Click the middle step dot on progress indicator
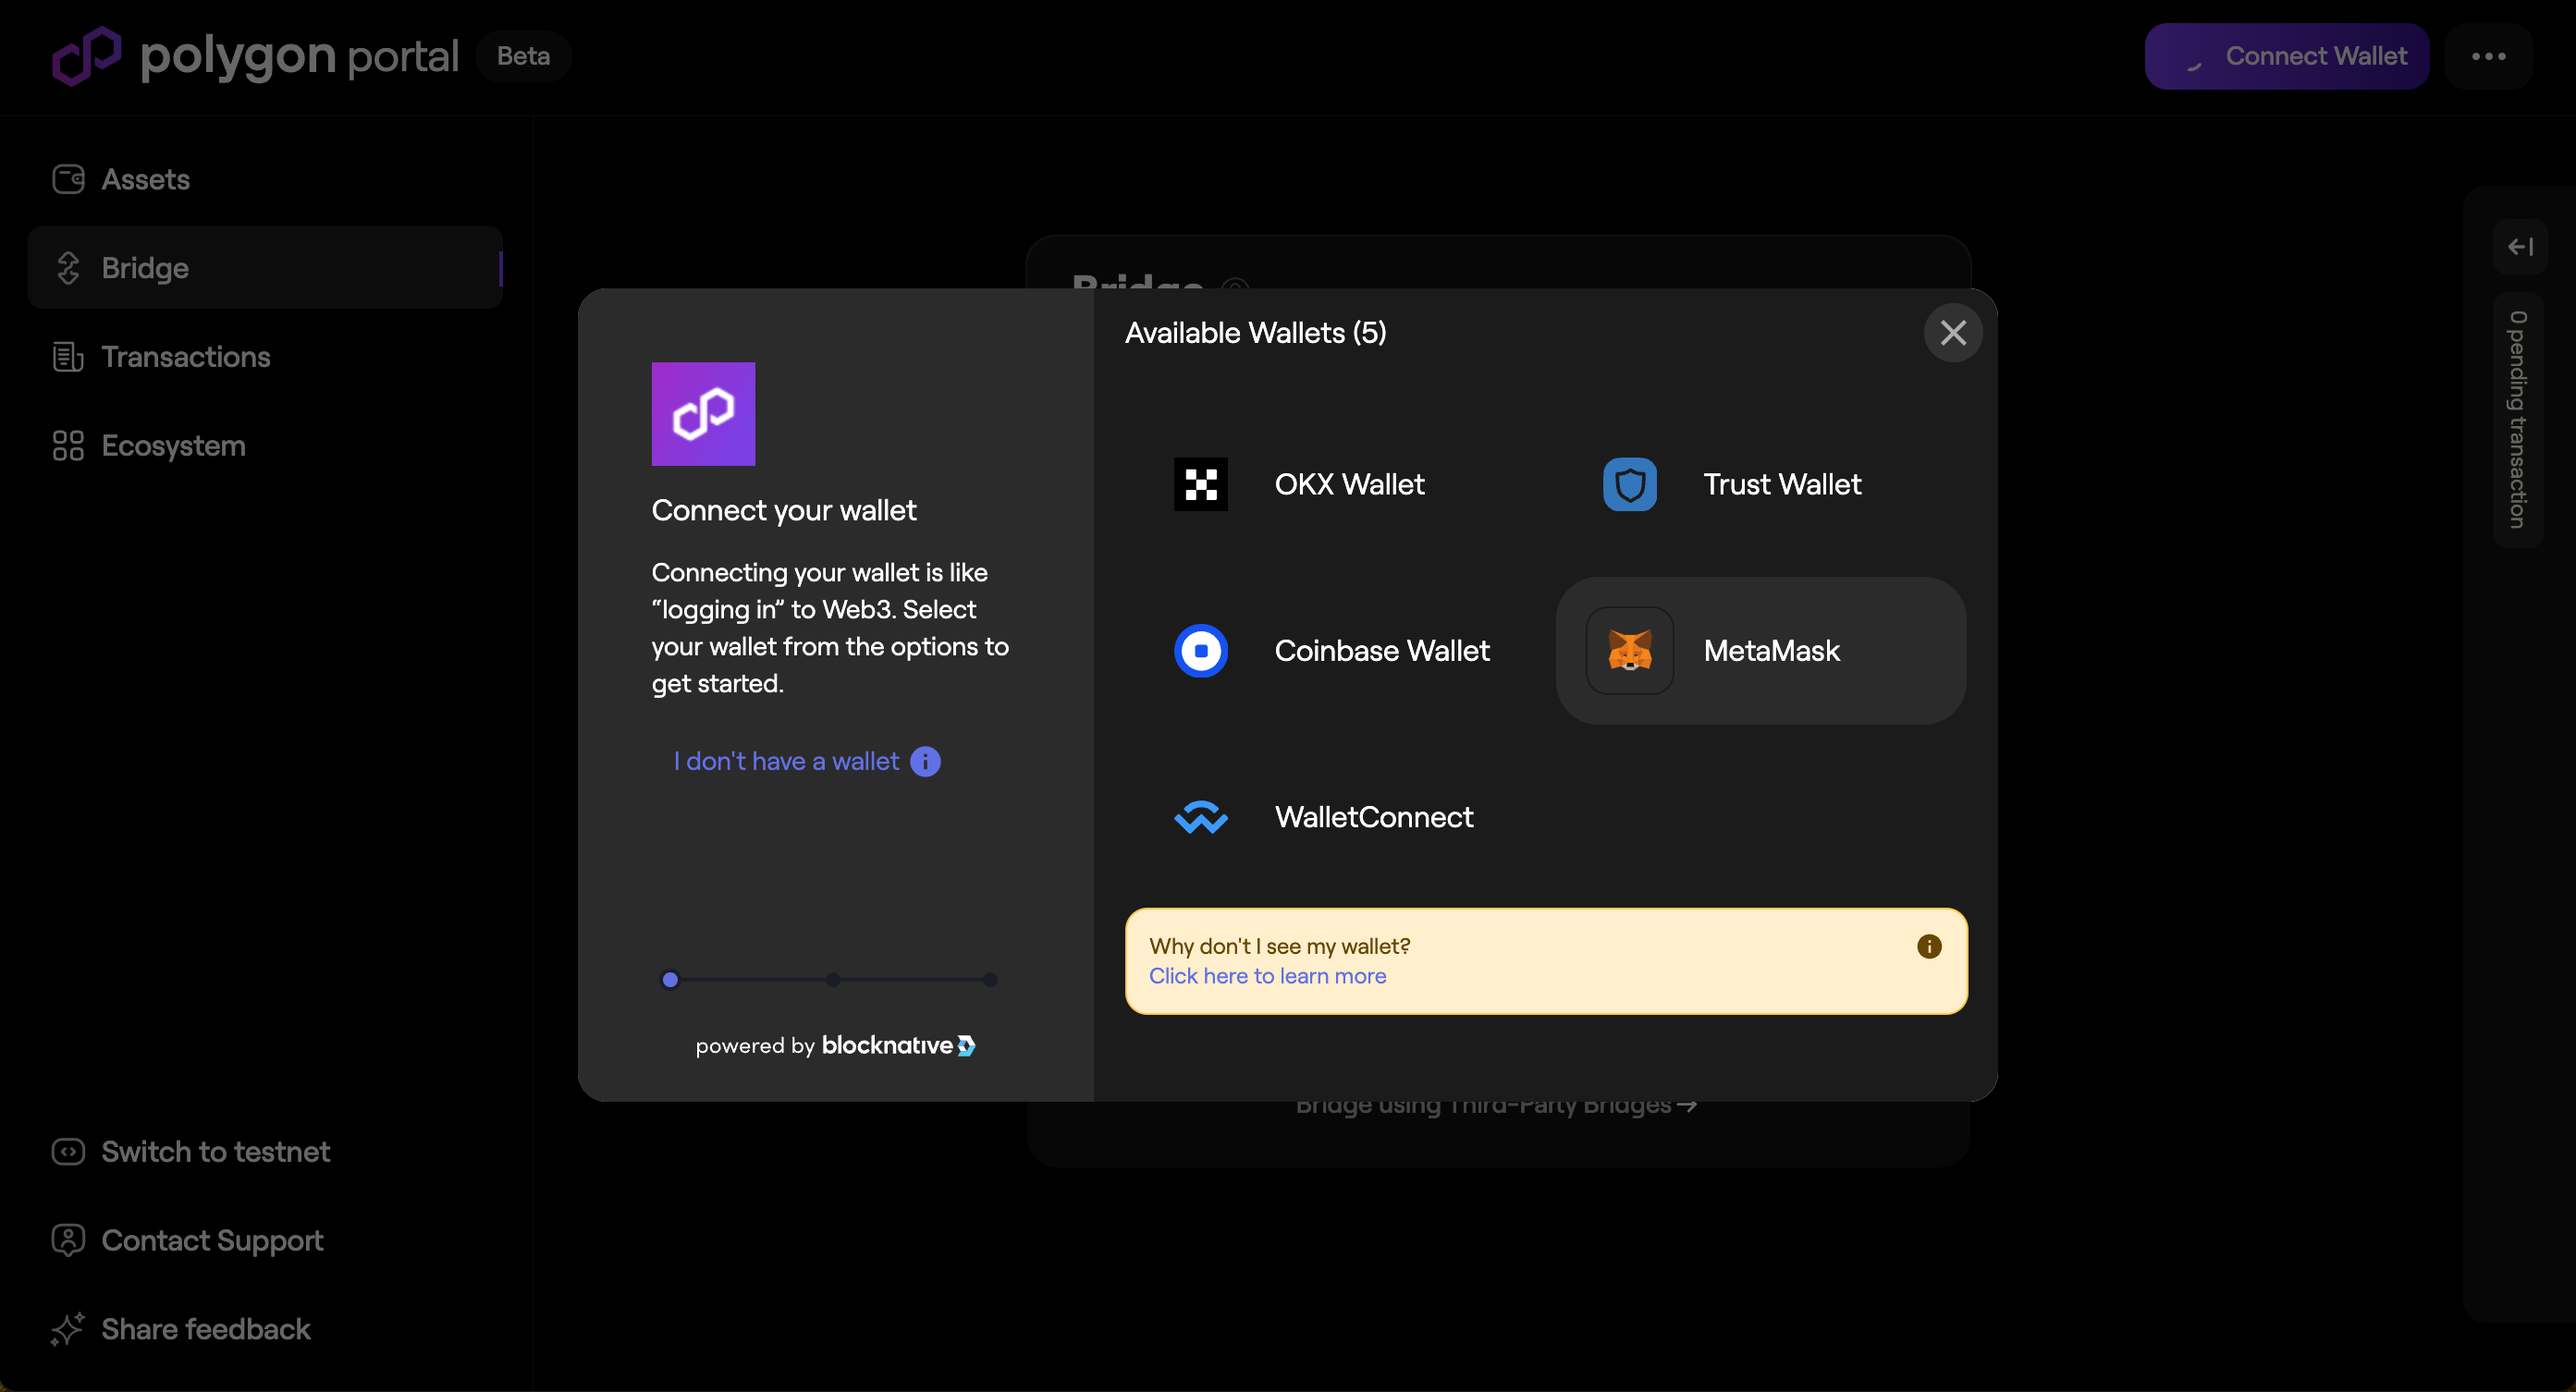2576x1392 pixels. click(832, 980)
